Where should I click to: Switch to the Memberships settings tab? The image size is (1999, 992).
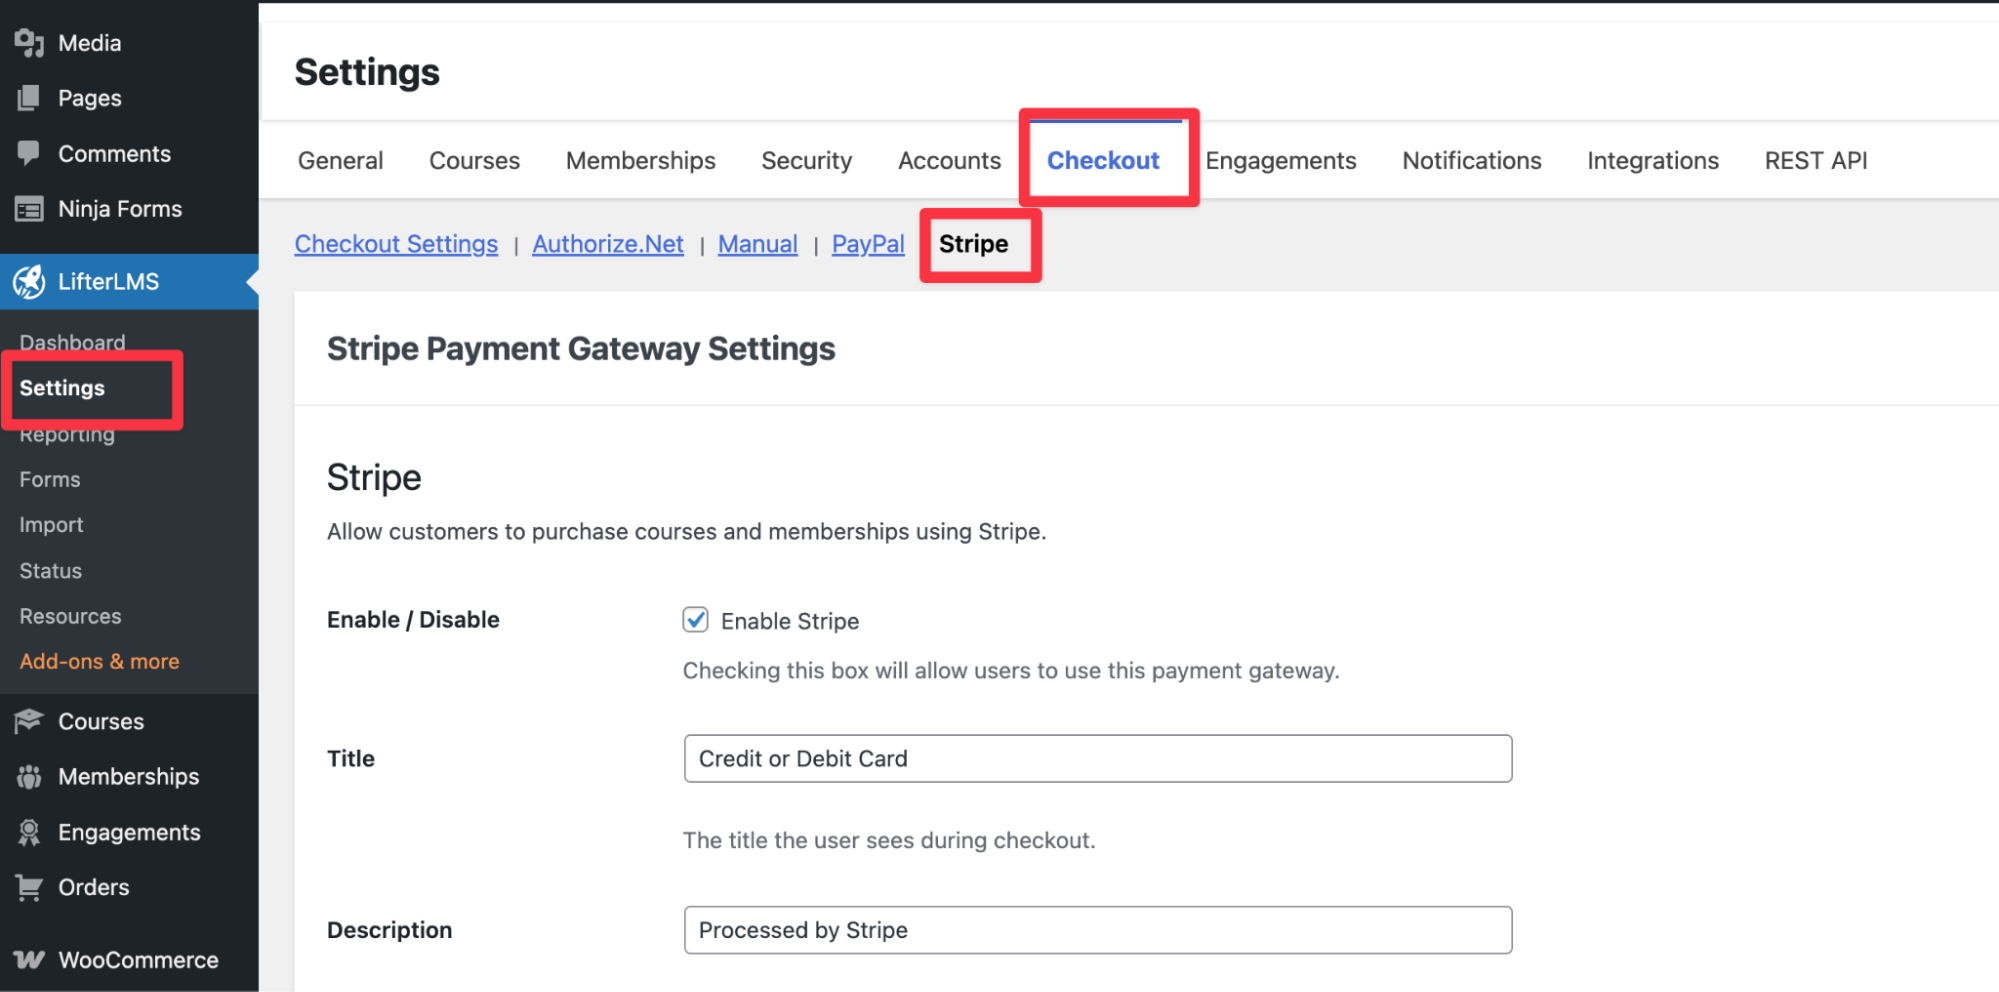pos(640,161)
